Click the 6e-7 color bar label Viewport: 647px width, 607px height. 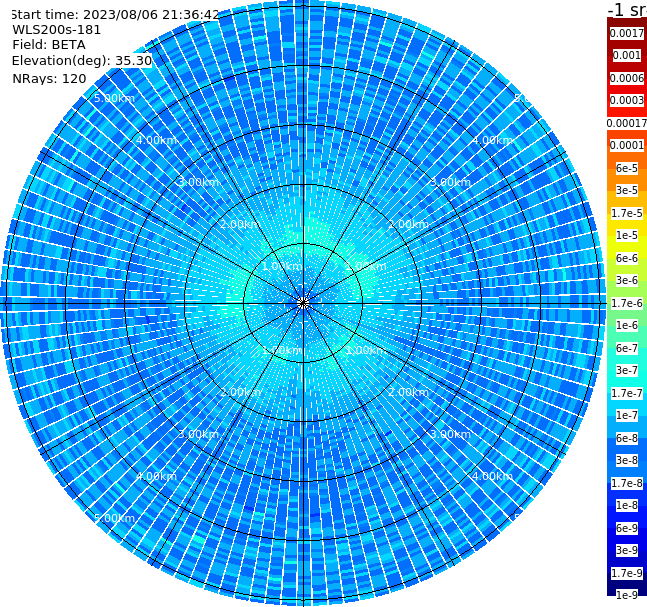click(x=627, y=348)
